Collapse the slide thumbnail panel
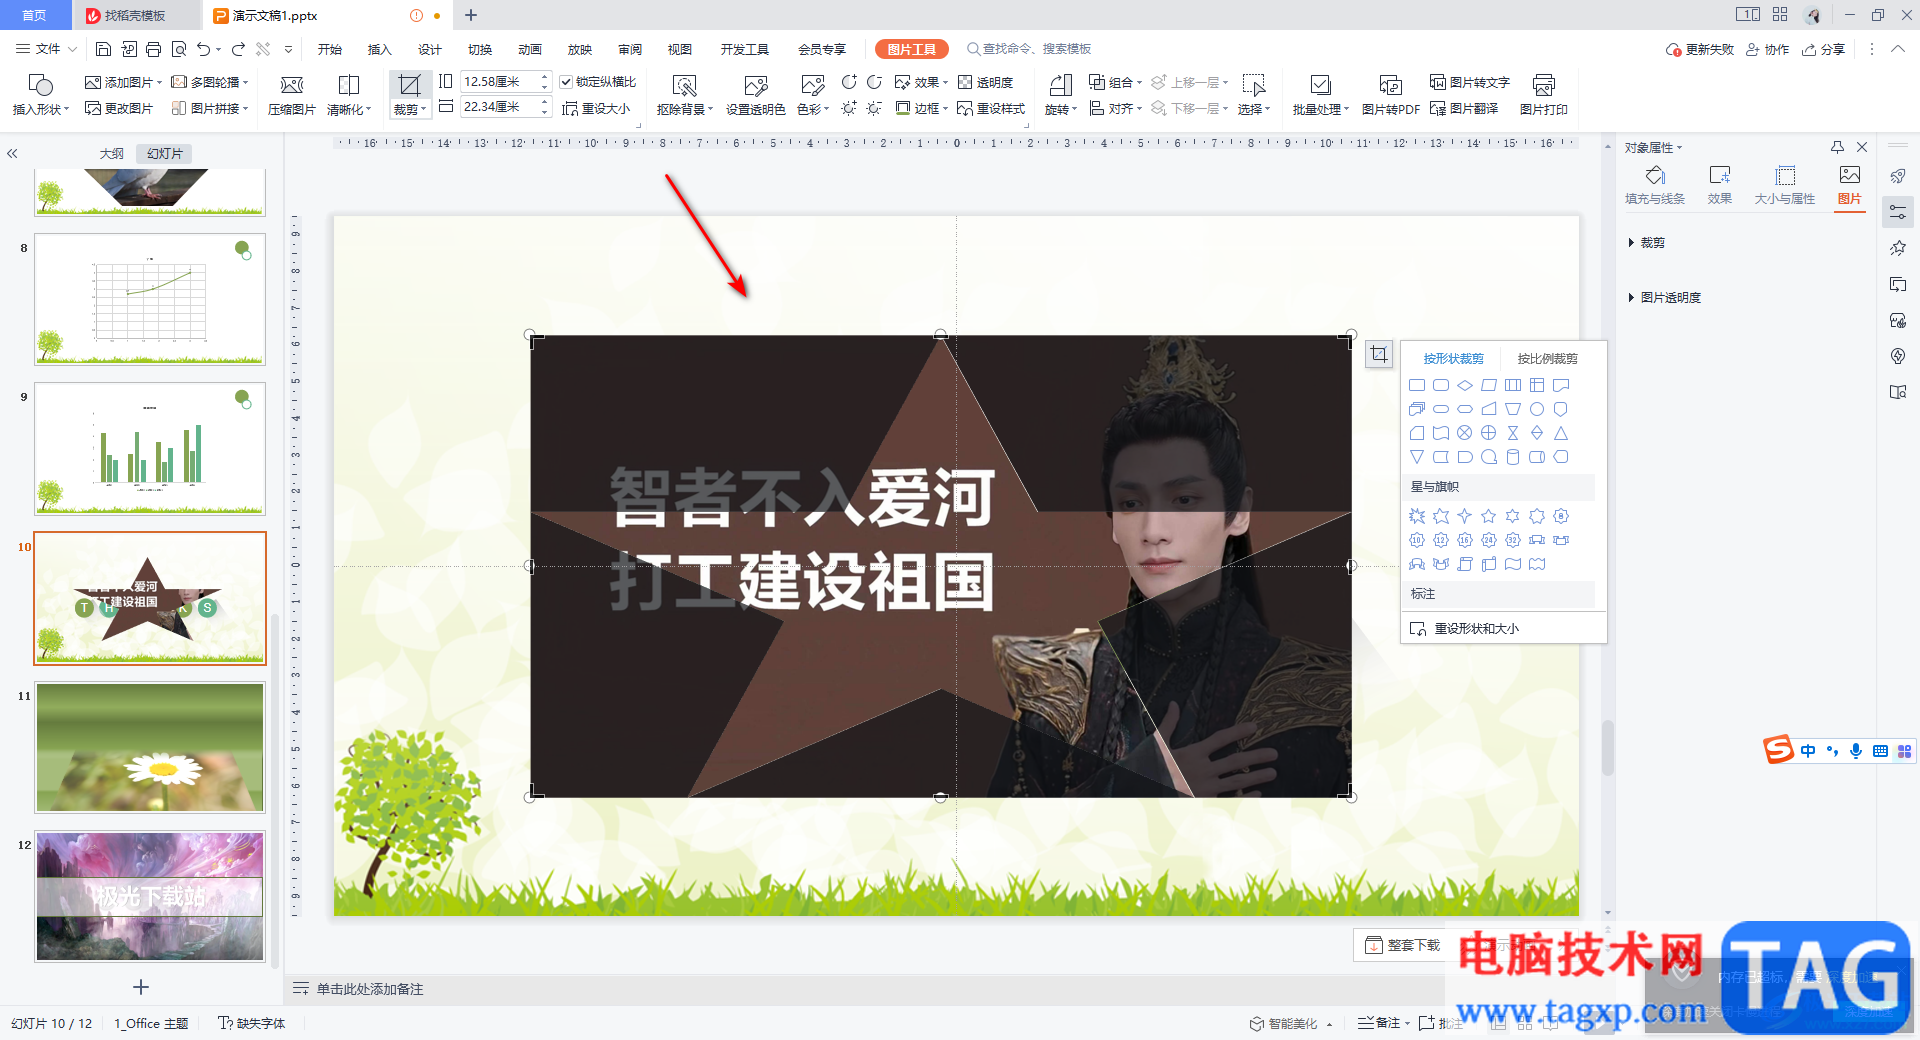The image size is (1920, 1040). click(x=12, y=154)
